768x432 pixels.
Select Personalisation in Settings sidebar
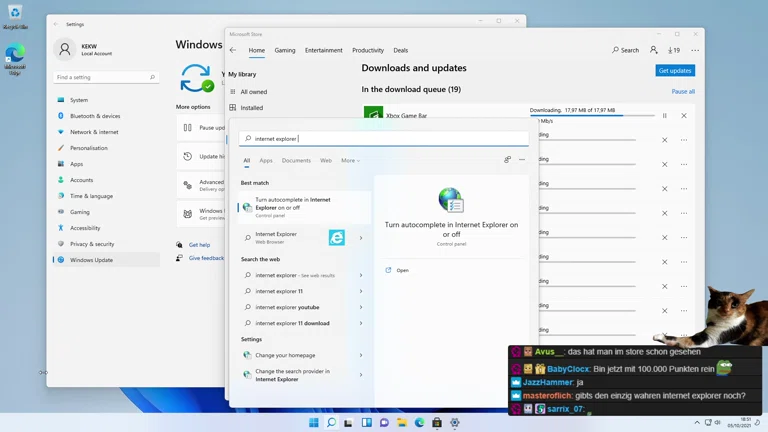pyautogui.click(x=106, y=148)
